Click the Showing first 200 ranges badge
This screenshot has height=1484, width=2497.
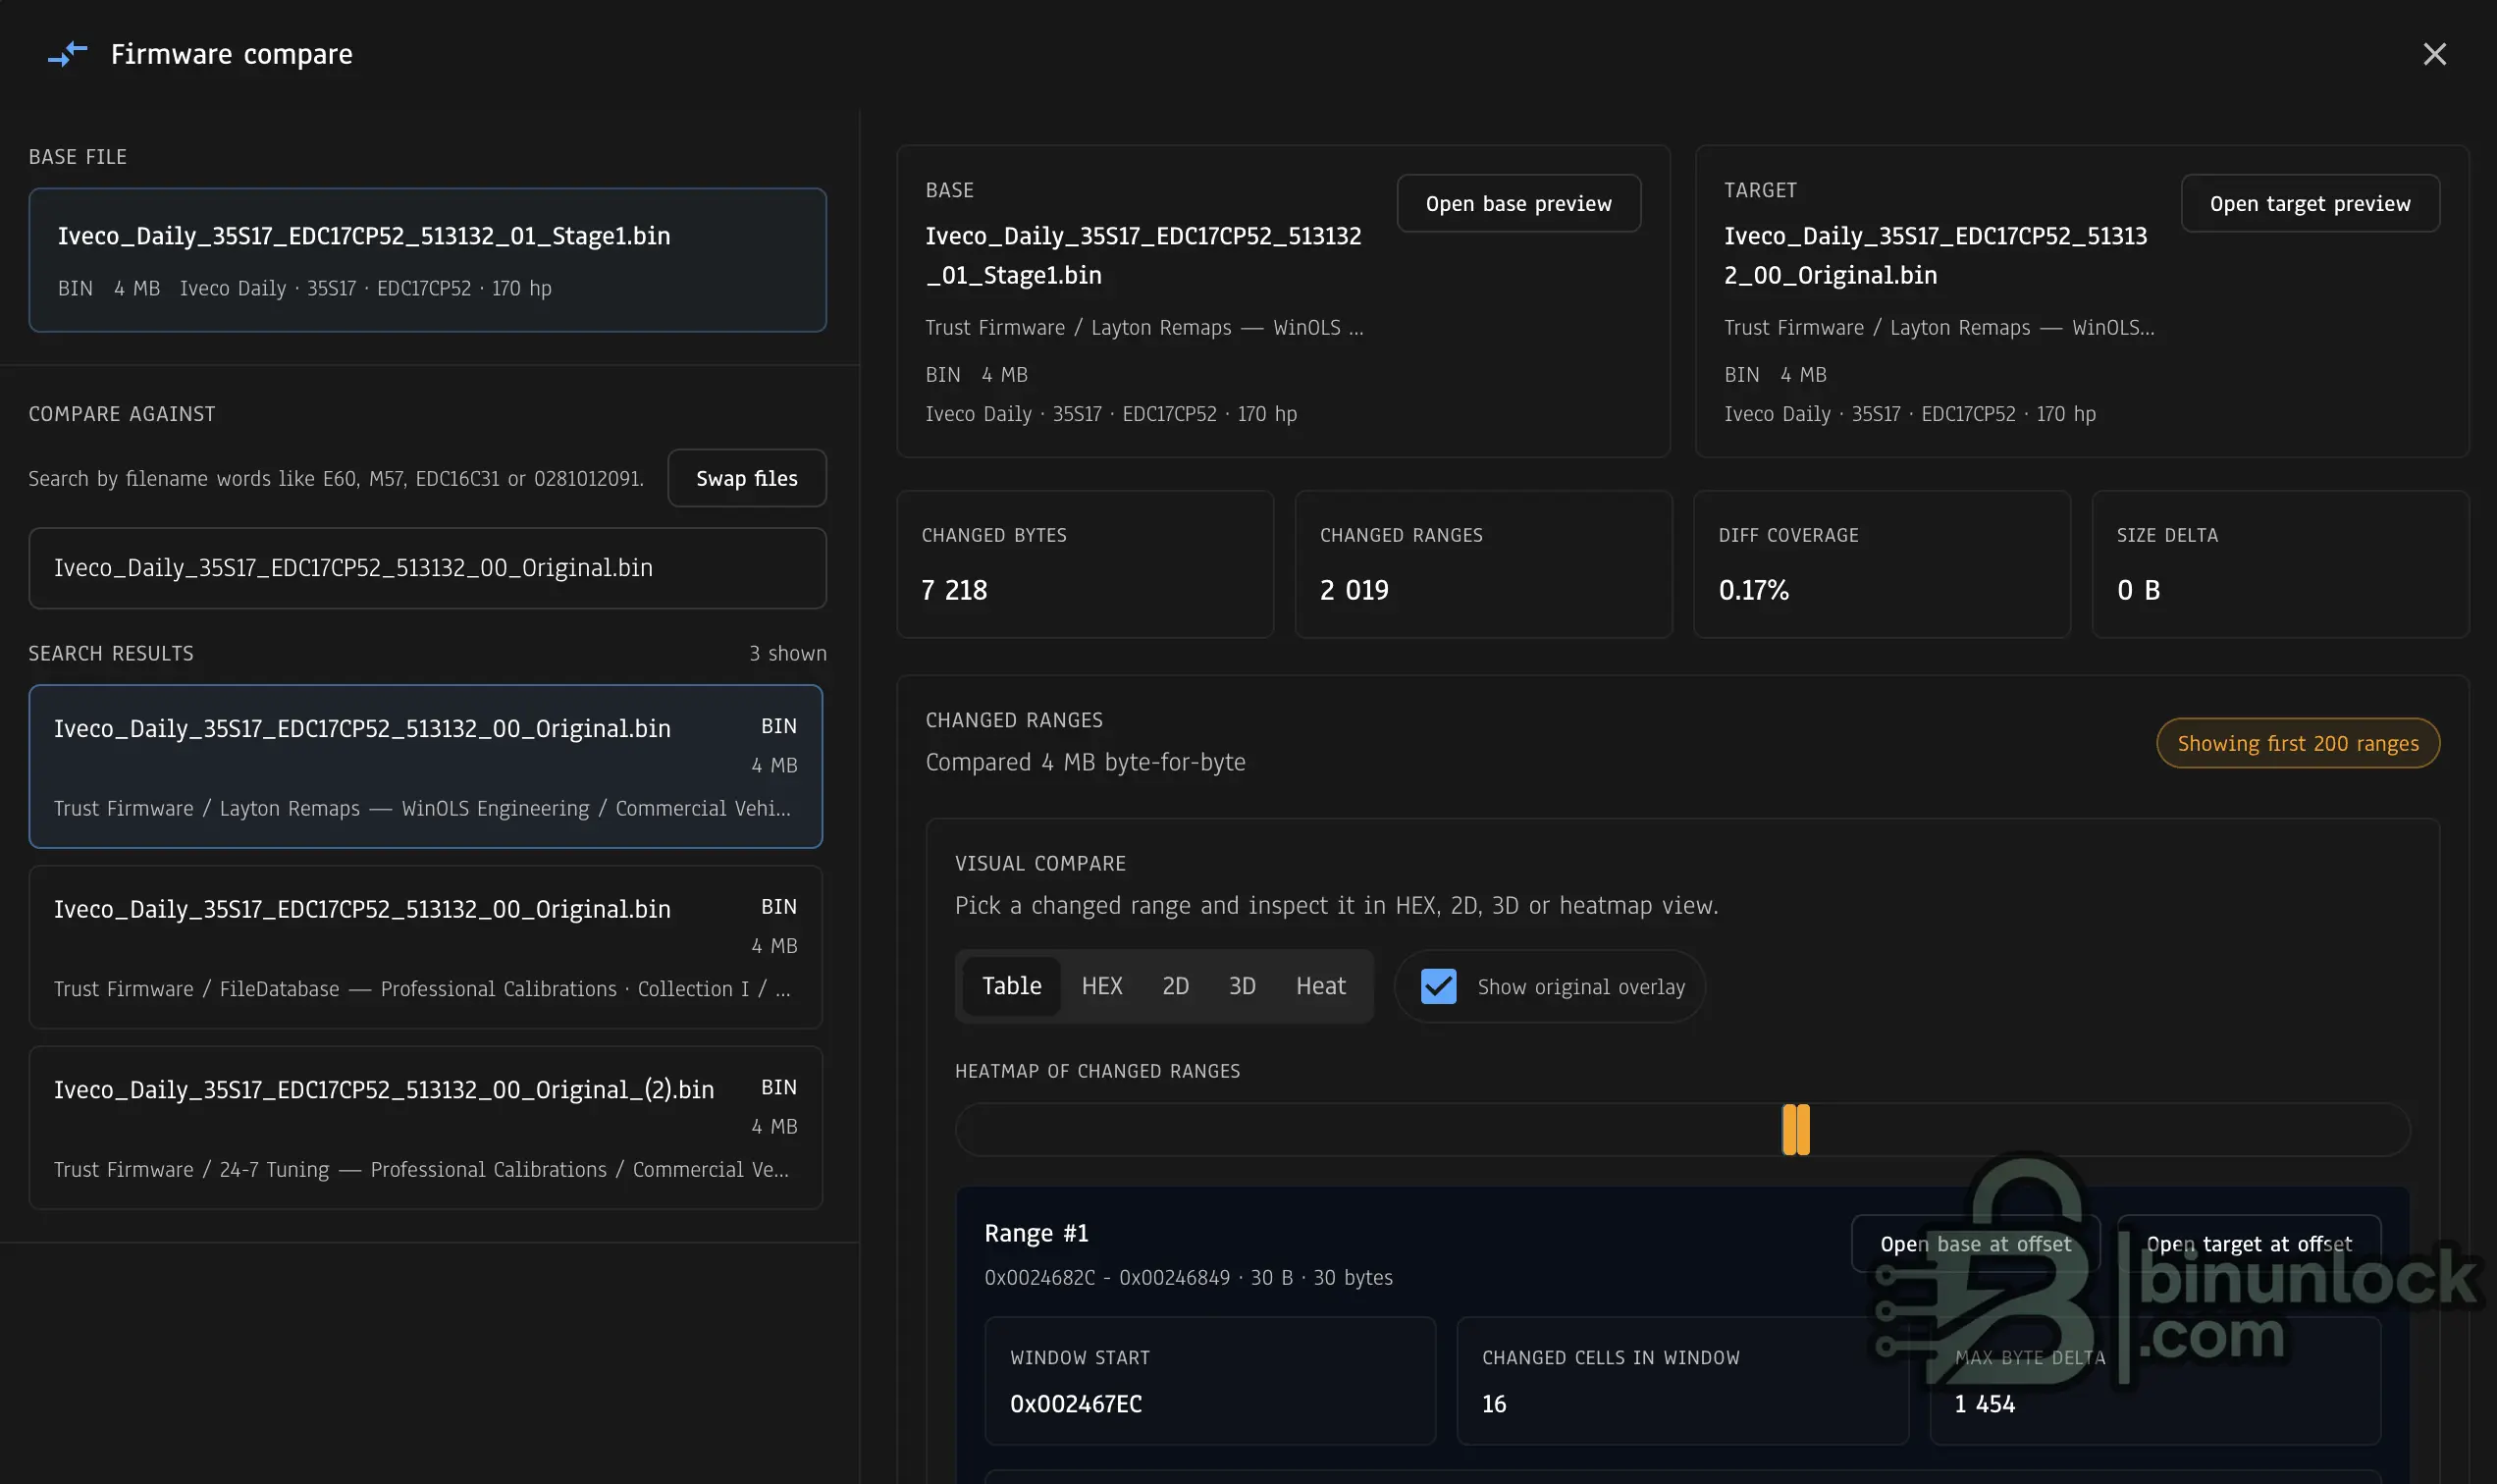2297,743
